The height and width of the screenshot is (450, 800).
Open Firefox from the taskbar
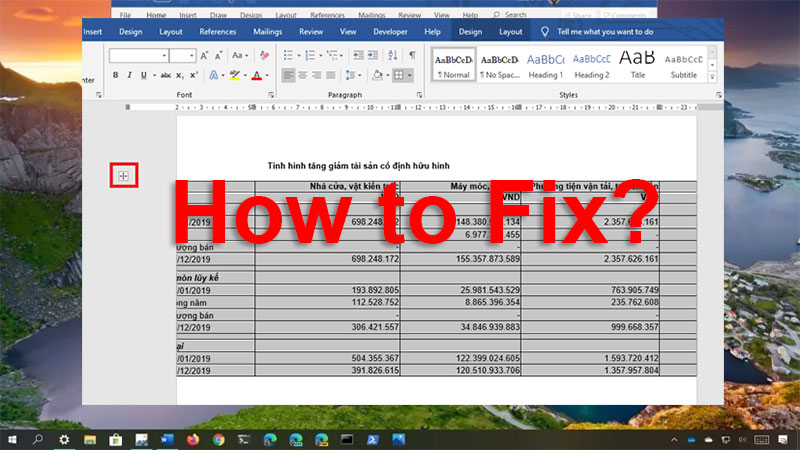click(x=192, y=439)
